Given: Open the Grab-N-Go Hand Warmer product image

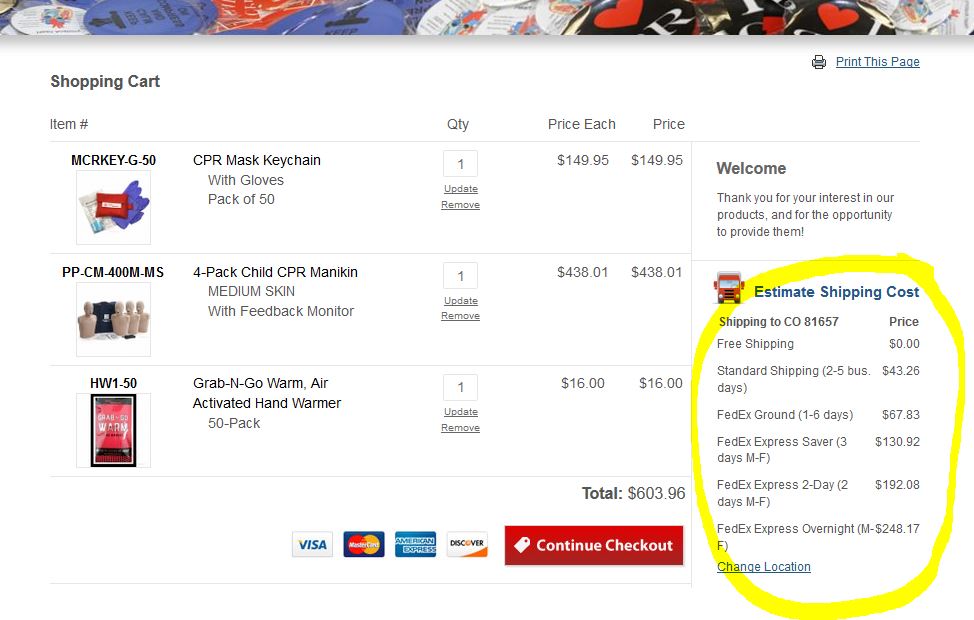Looking at the screenshot, I should [x=113, y=430].
